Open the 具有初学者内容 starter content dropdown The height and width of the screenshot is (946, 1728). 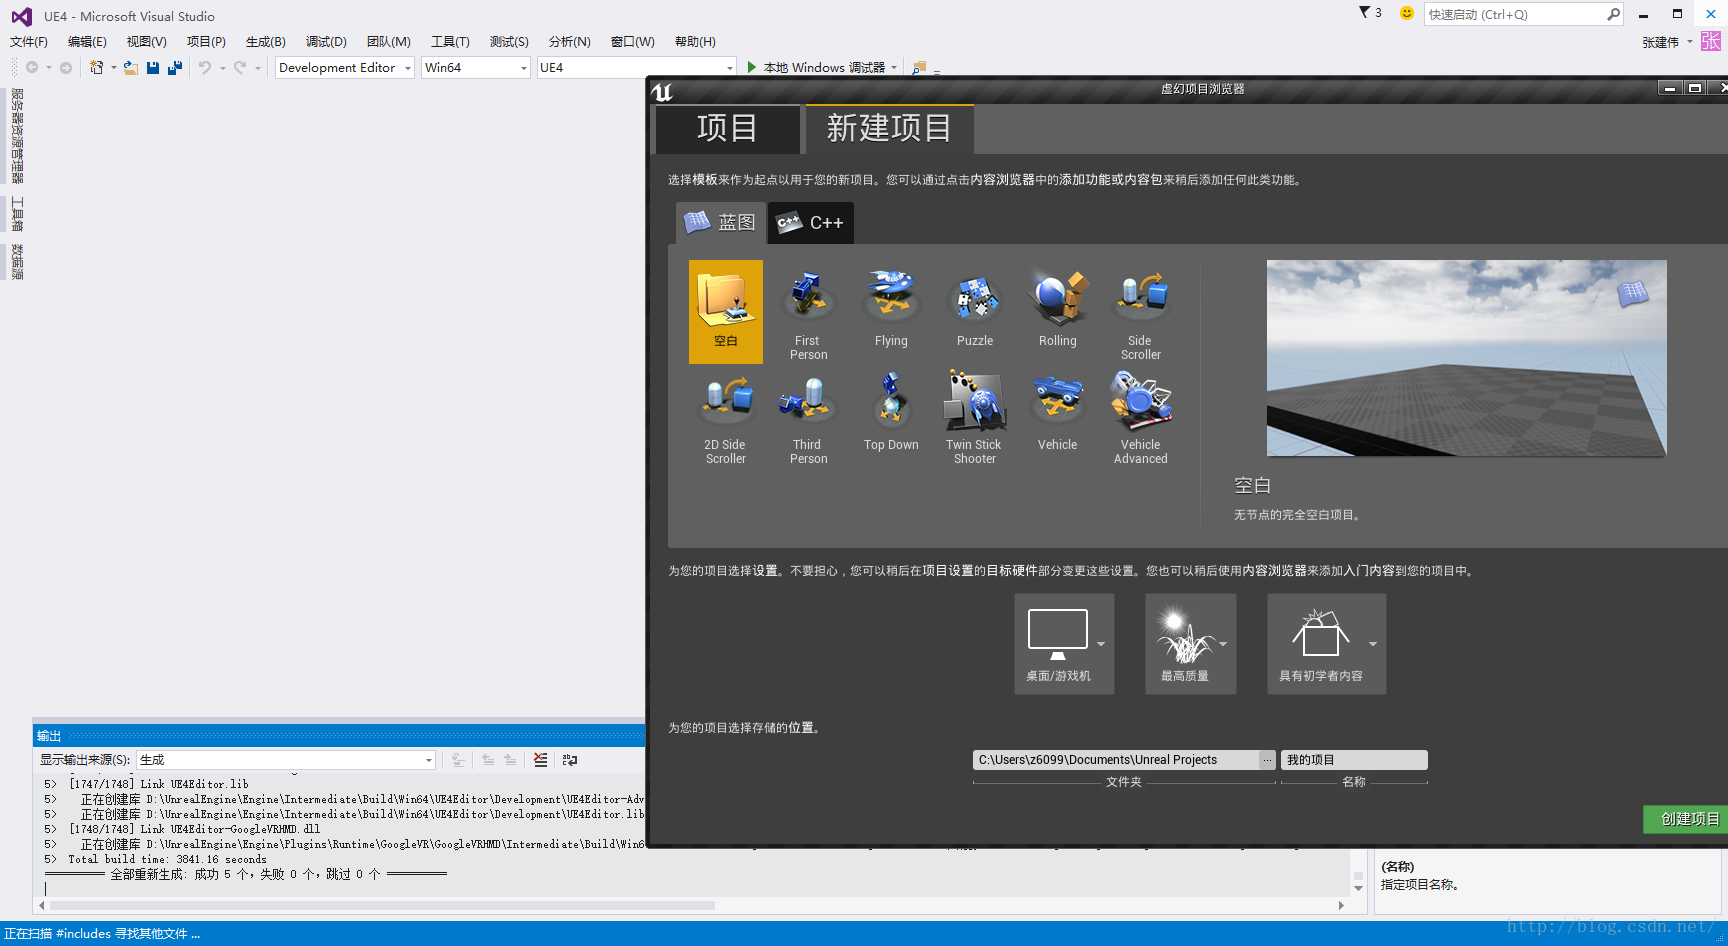coord(1327,644)
